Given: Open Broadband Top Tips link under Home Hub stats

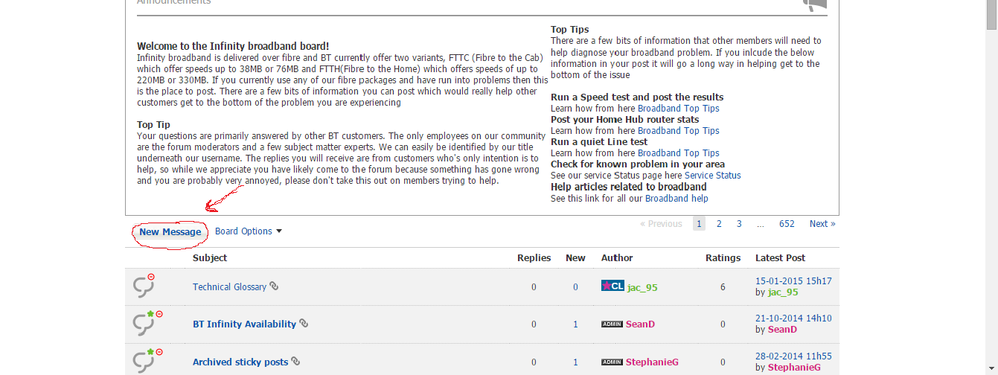Looking at the screenshot, I should pos(678,131).
